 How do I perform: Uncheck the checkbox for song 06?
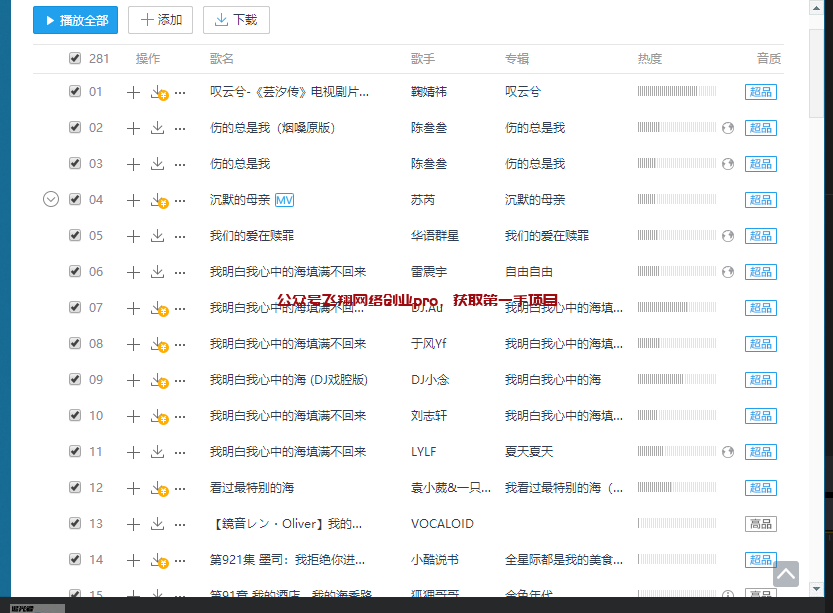tap(75, 272)
